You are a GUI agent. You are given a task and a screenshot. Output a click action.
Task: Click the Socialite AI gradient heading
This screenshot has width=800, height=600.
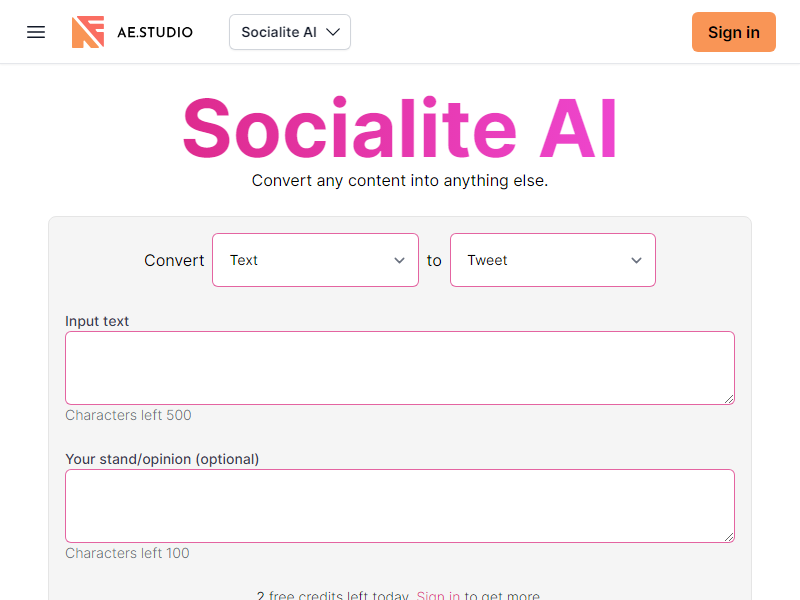[399, 128]
